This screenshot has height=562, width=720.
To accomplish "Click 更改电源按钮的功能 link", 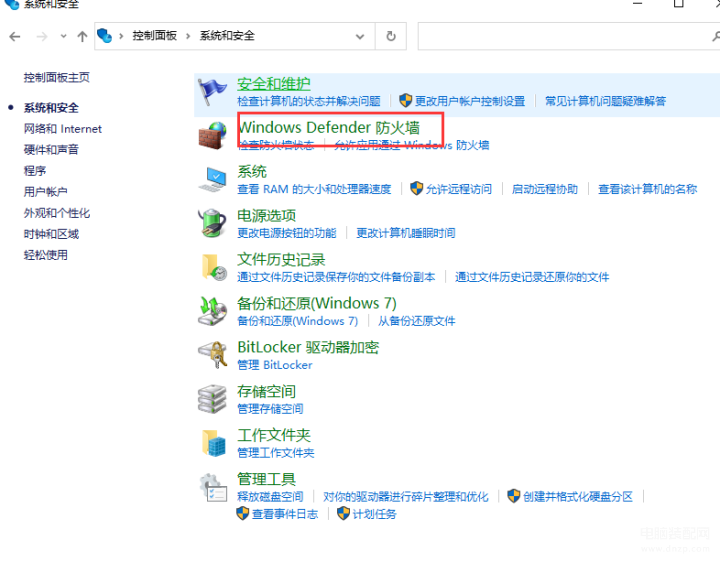I will [x=287, y=233].
